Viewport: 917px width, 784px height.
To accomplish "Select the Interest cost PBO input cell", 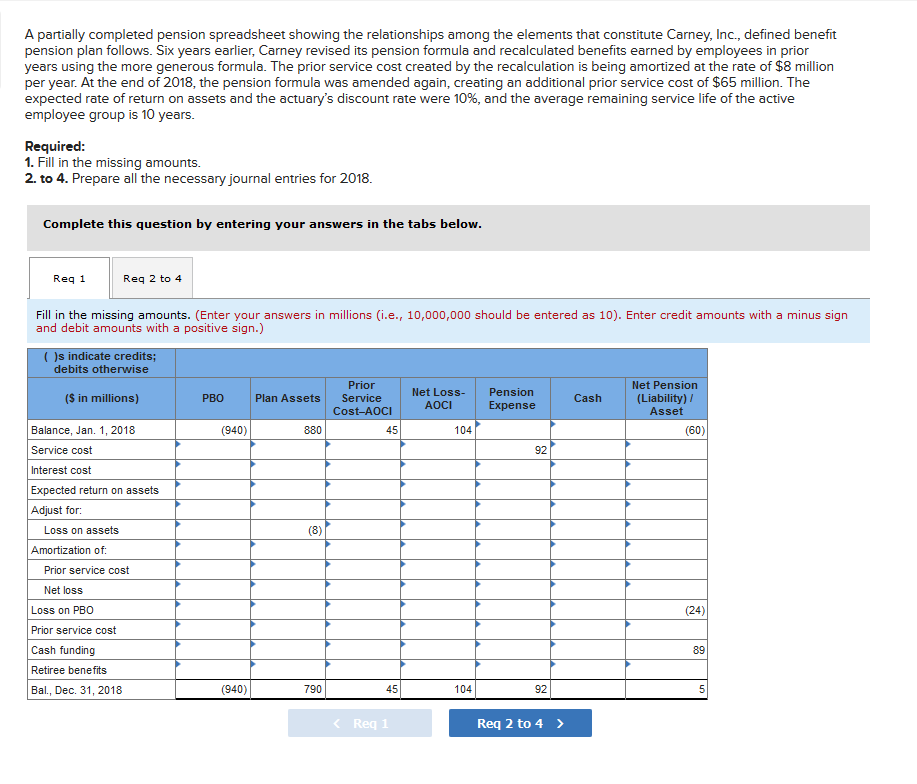I will point(213,470).
